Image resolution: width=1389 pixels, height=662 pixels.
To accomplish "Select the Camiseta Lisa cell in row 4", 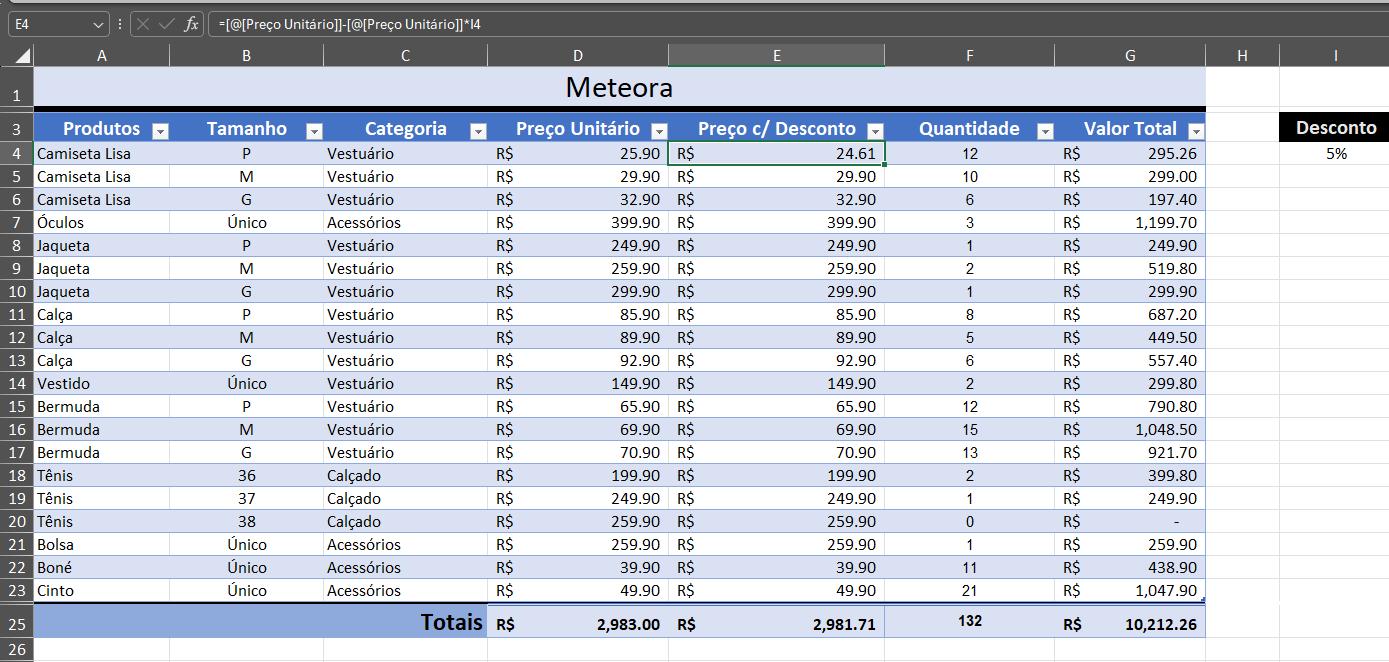I will click(x=84, y=154).
